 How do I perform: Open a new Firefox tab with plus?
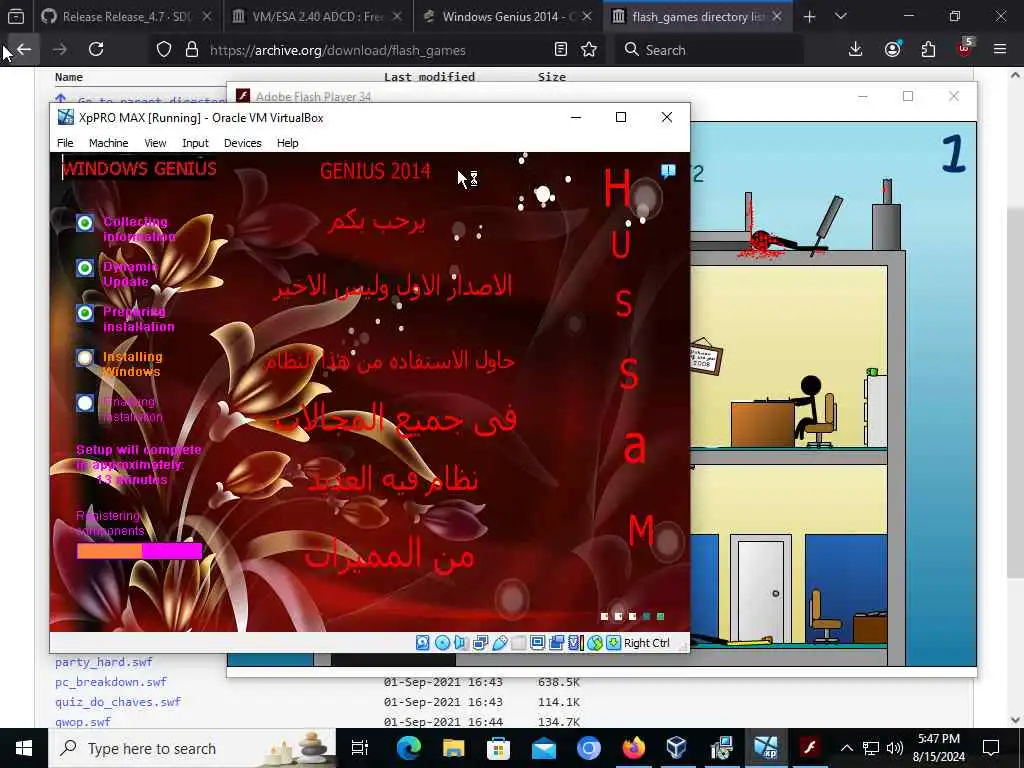point(809,17)
